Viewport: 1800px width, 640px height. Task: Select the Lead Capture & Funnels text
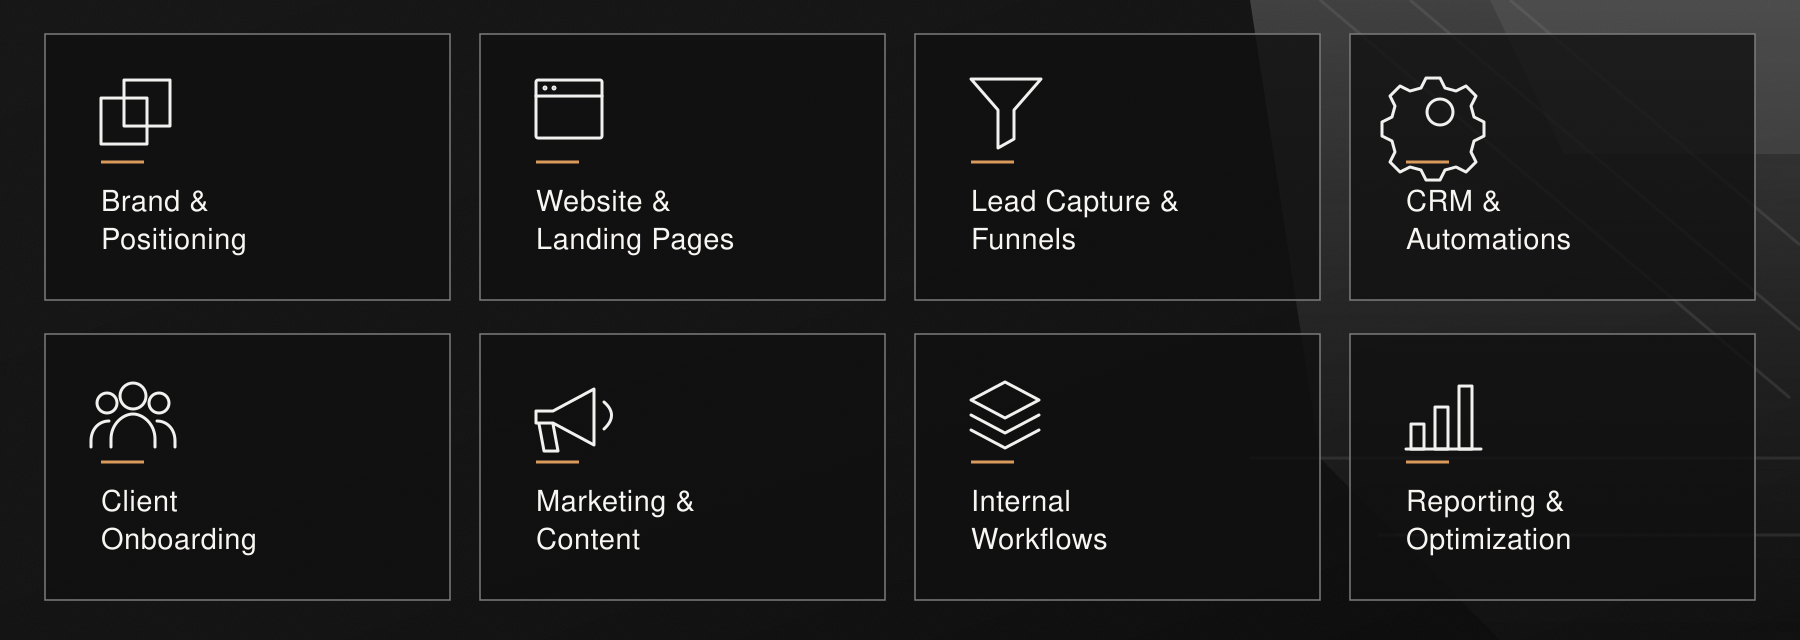[x=1075, y=220]
